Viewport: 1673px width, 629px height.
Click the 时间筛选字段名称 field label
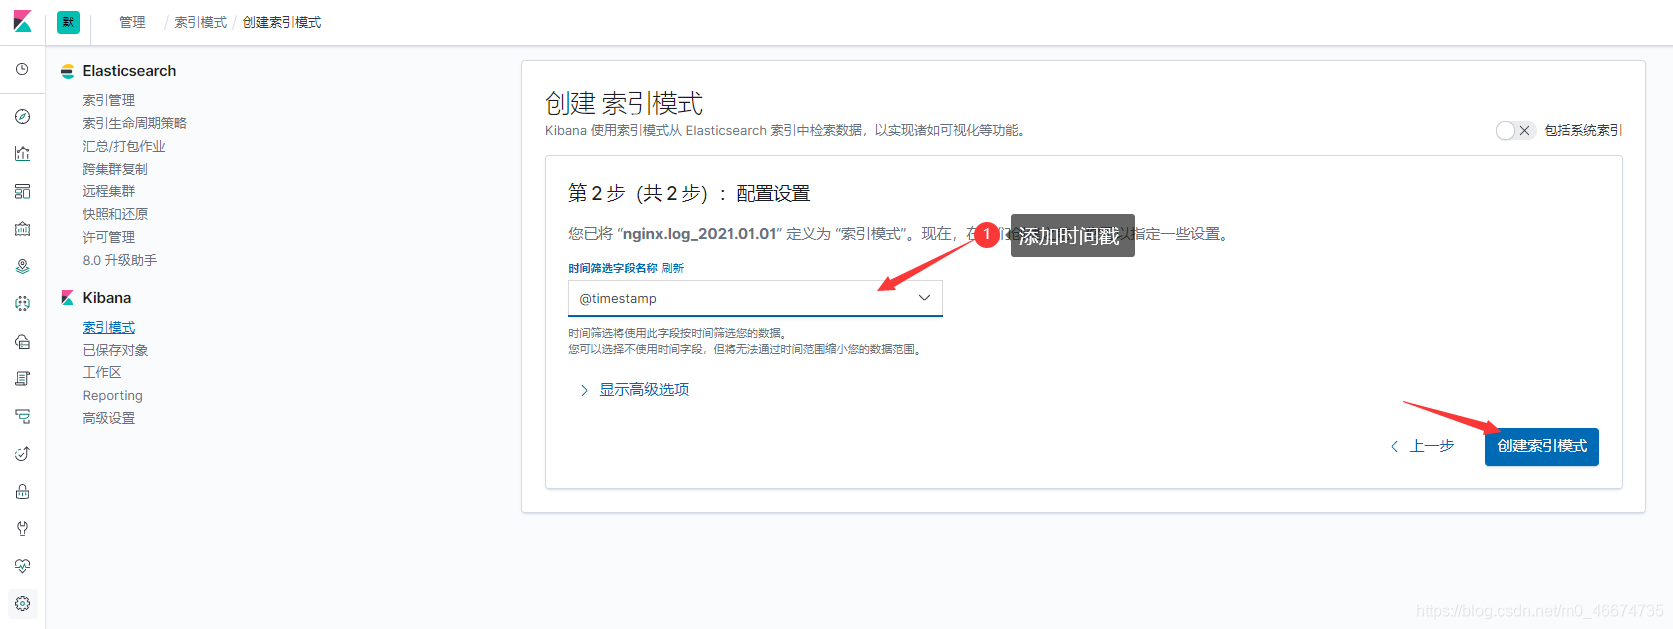pos(612,268)
